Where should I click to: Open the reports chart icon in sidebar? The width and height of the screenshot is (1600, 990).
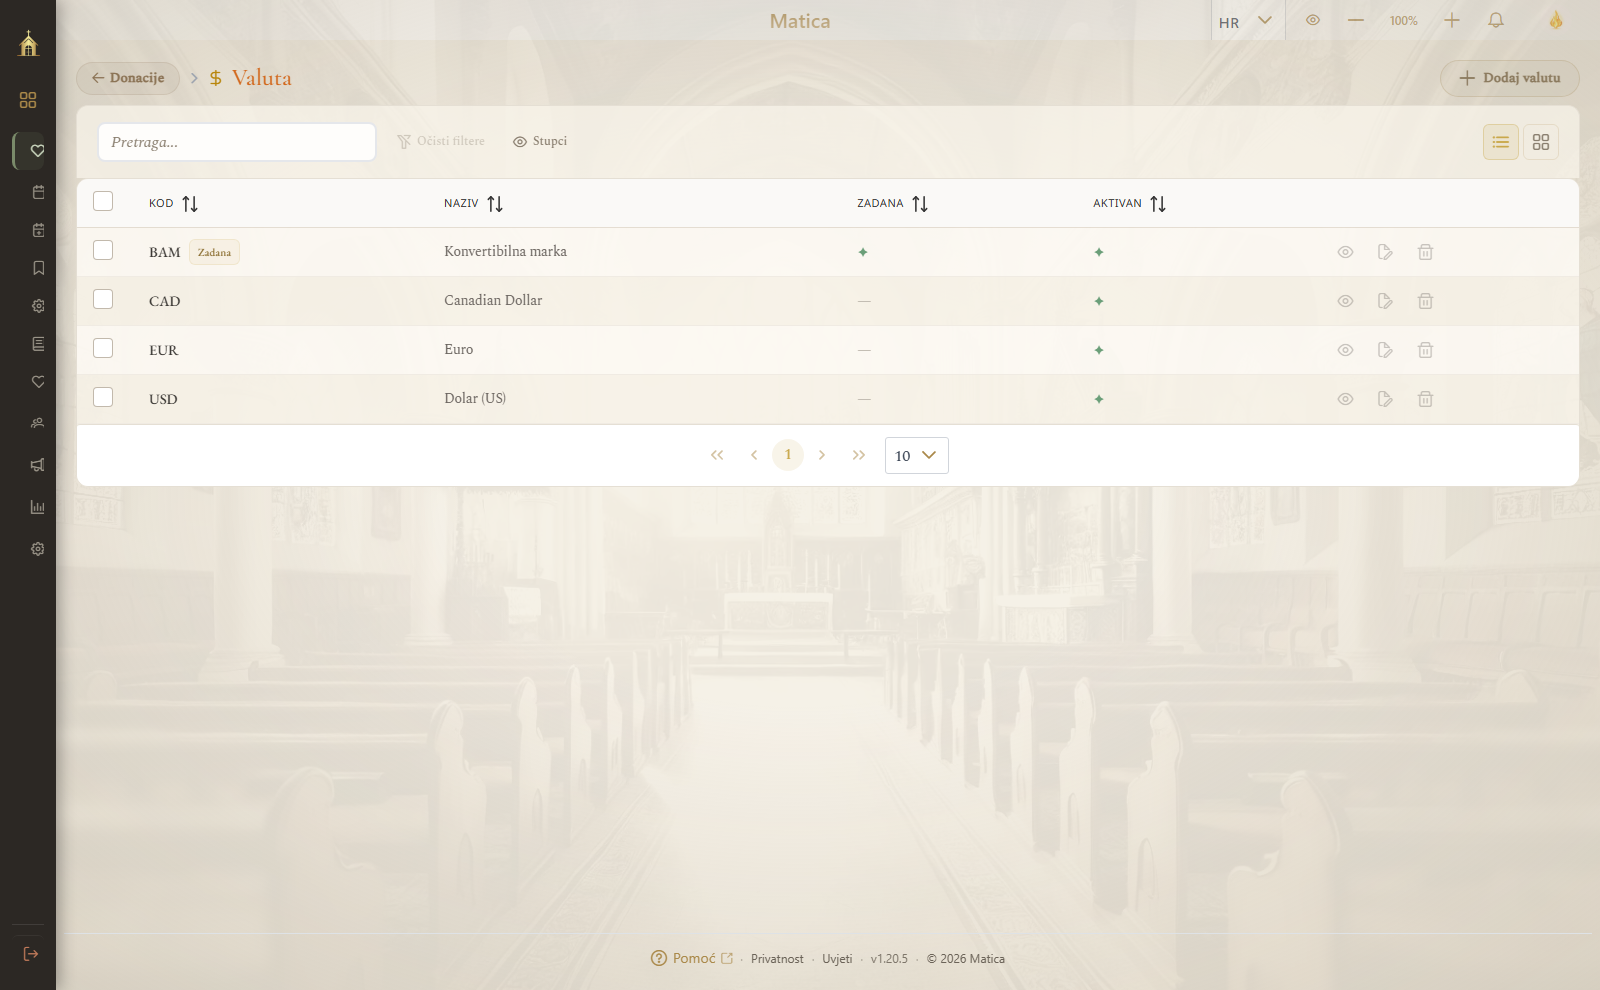tap(38, 507)
